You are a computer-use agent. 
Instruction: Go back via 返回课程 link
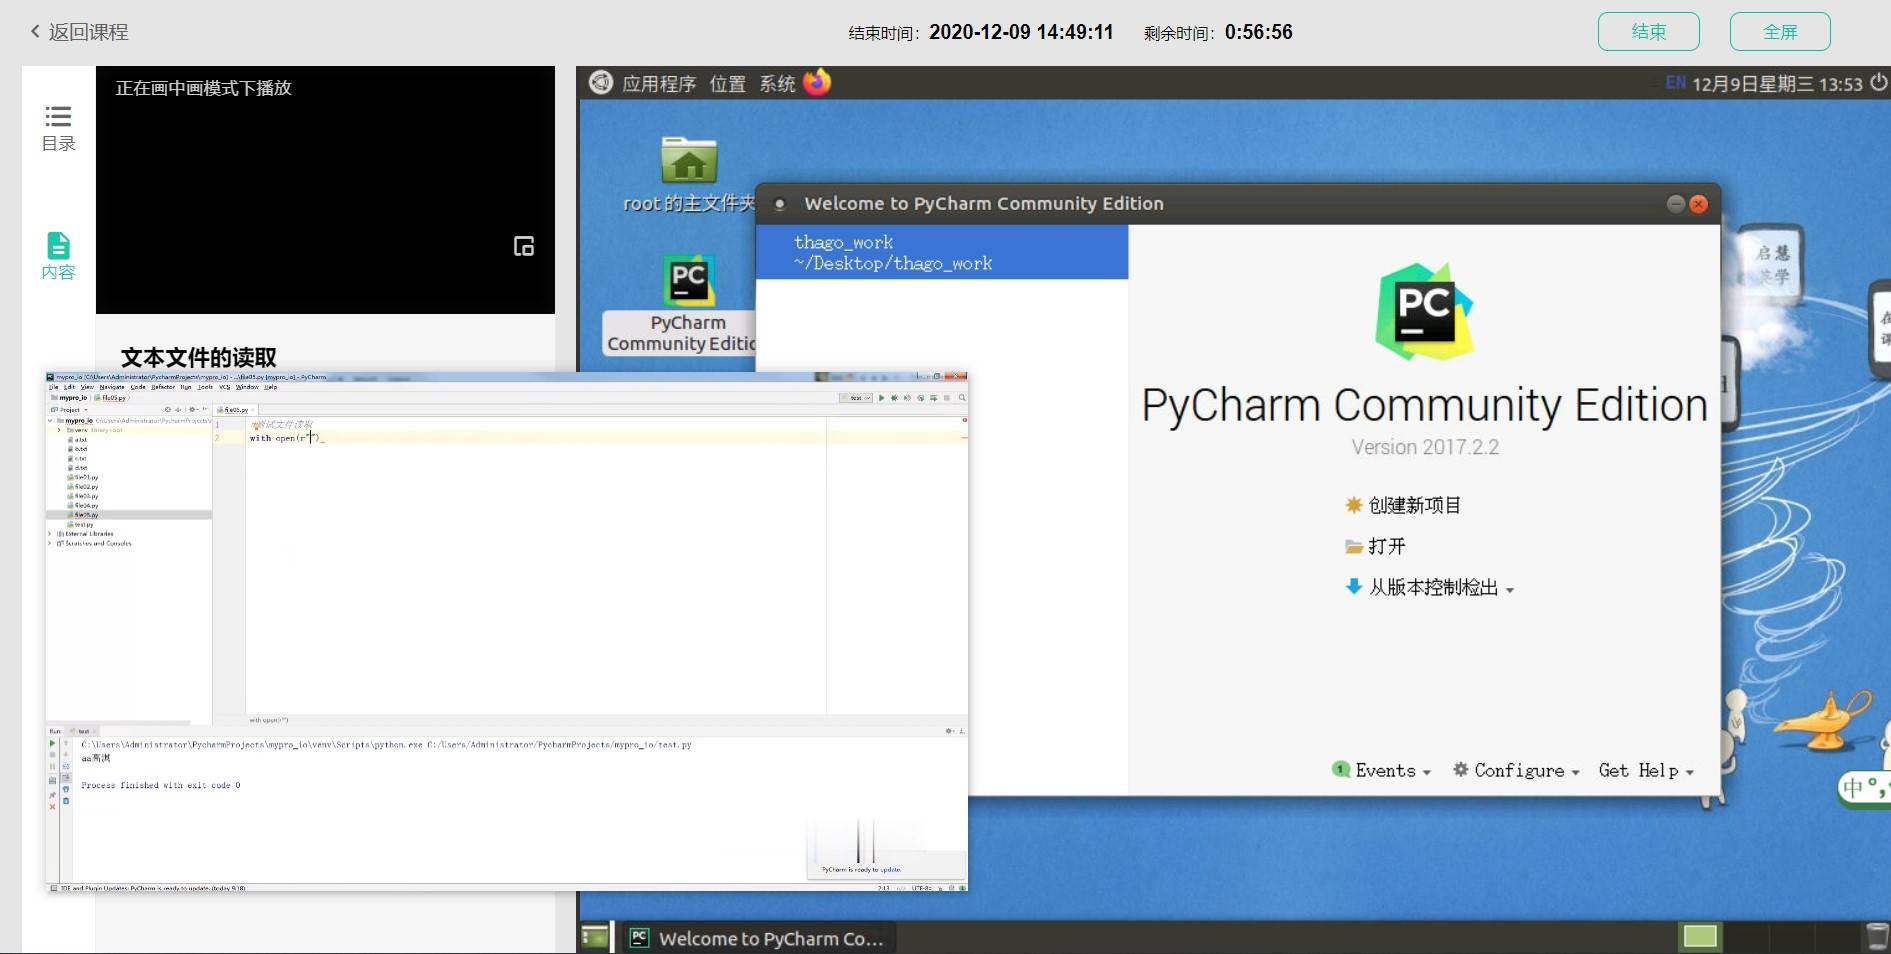pyautogui.click(x=79, y=32)
